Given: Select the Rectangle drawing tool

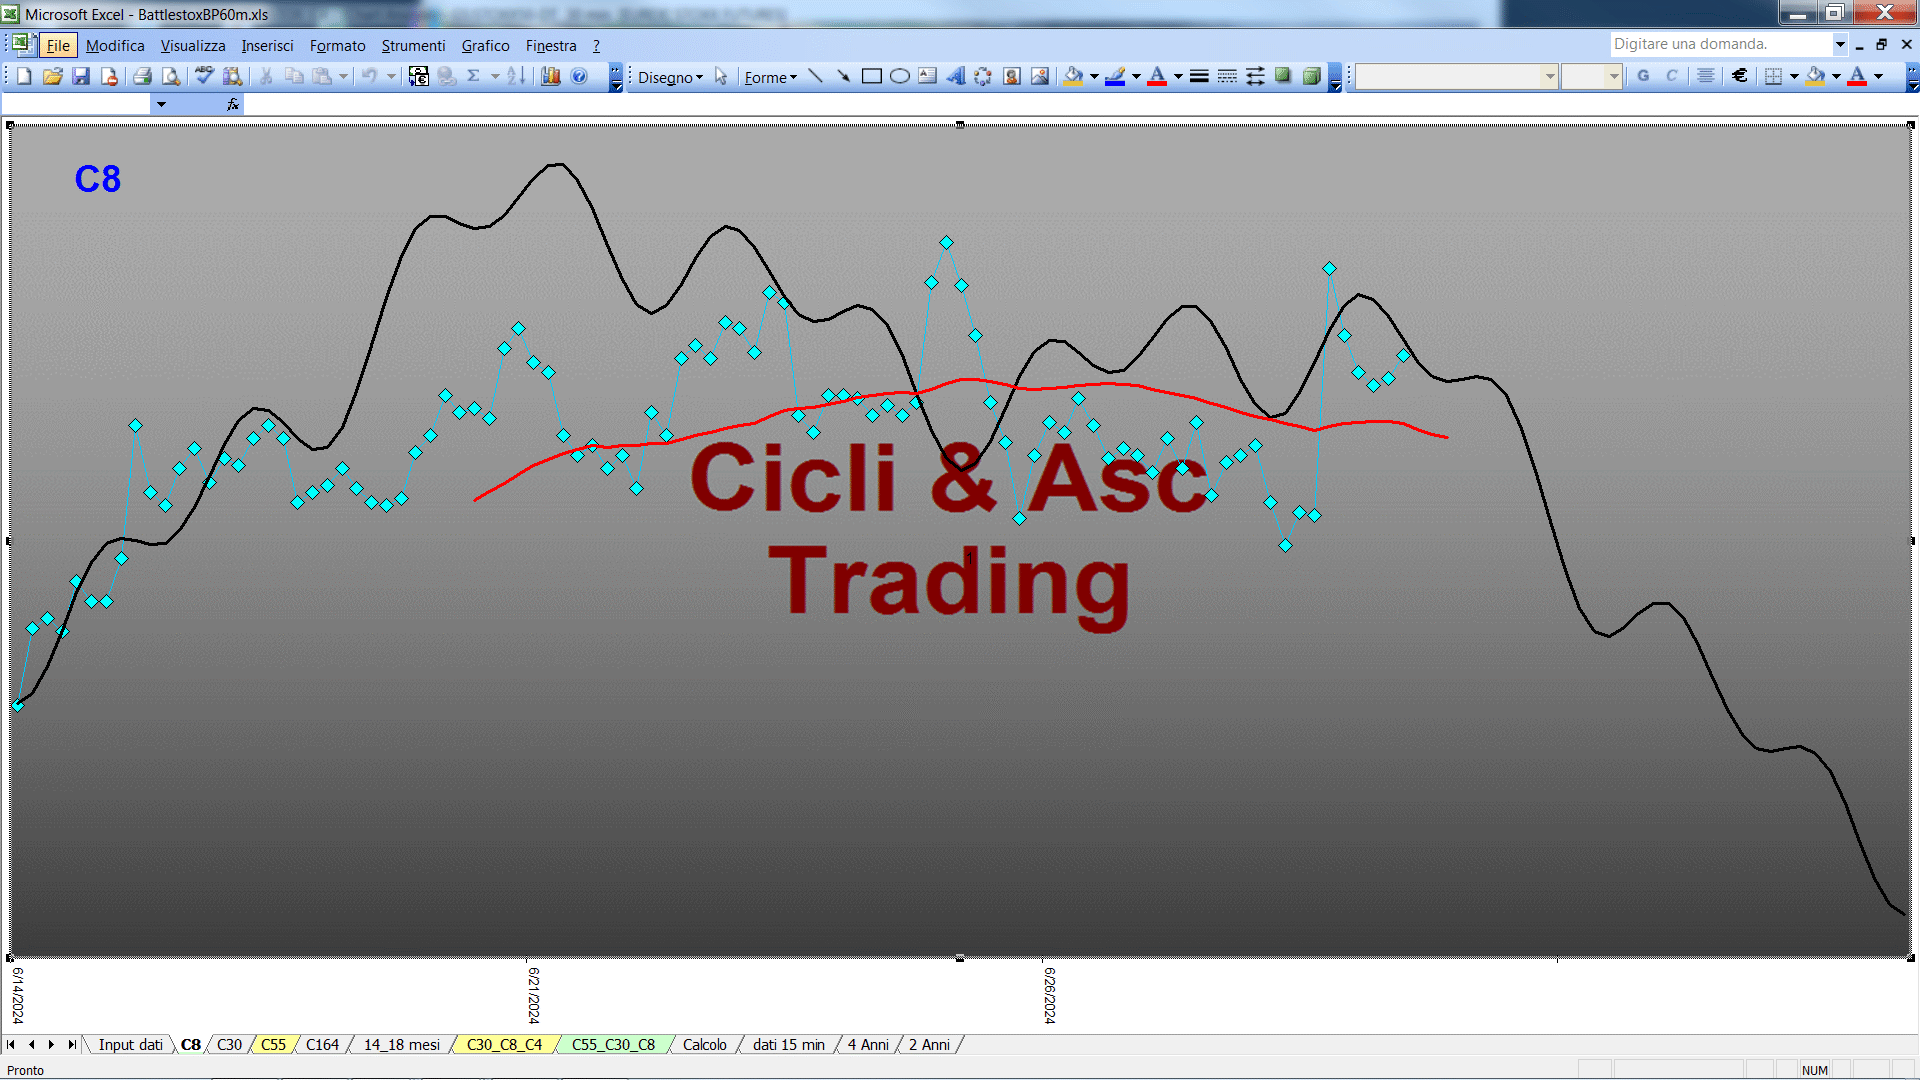Looking at the screenshot, I should (x=871, y=76).
